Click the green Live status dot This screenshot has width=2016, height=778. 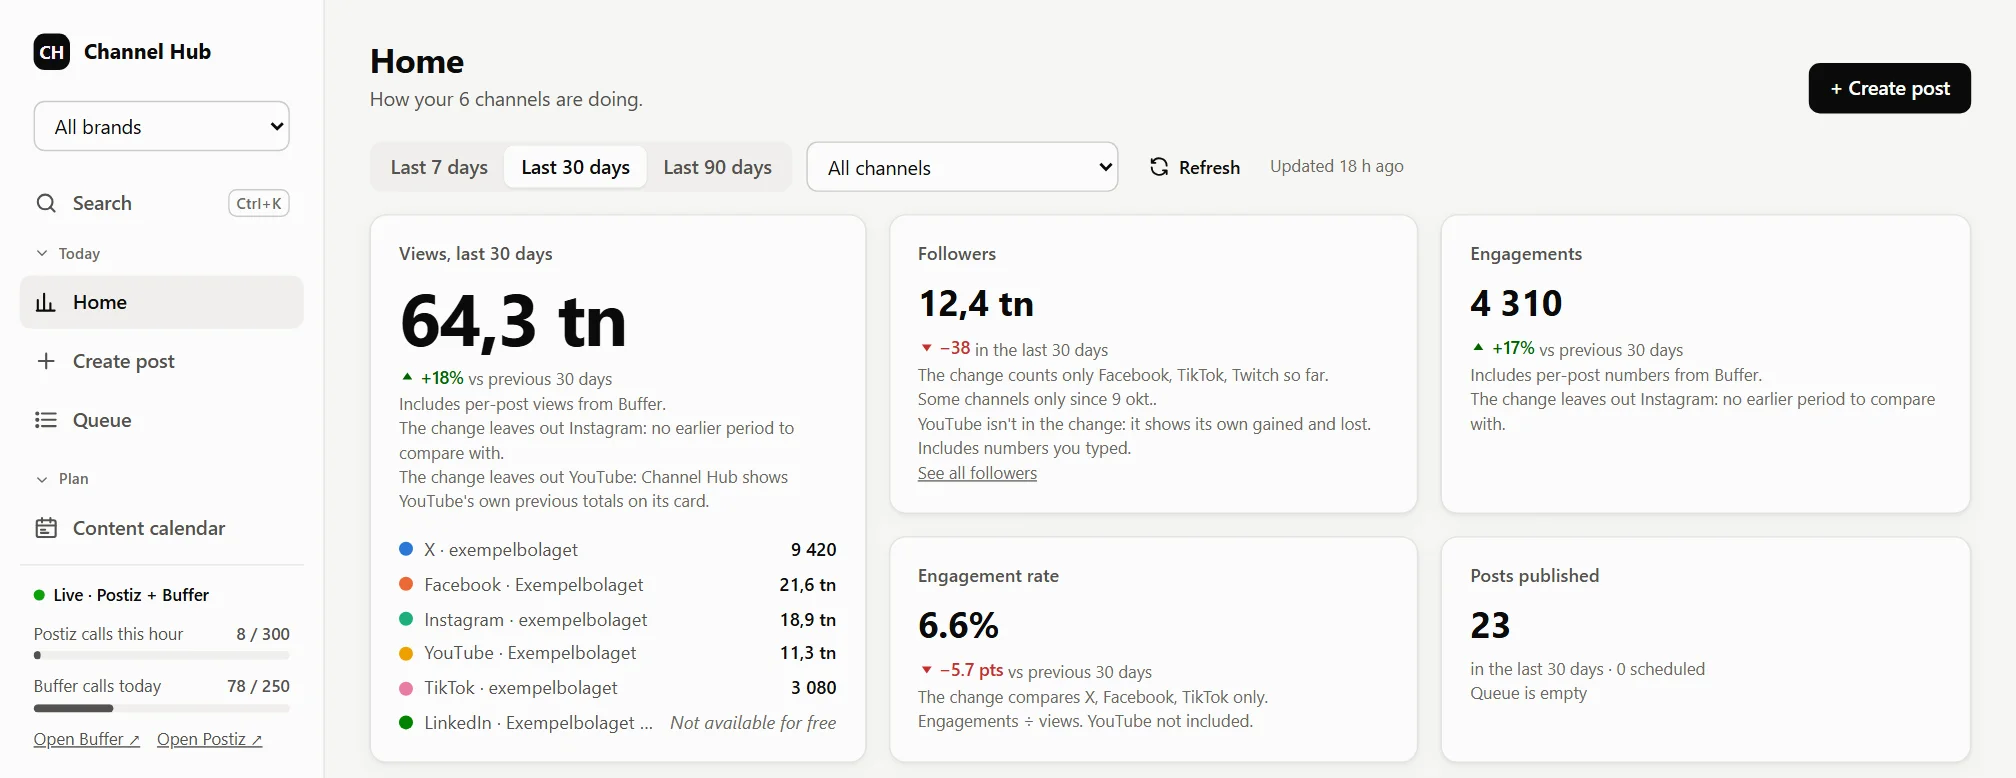39,595
